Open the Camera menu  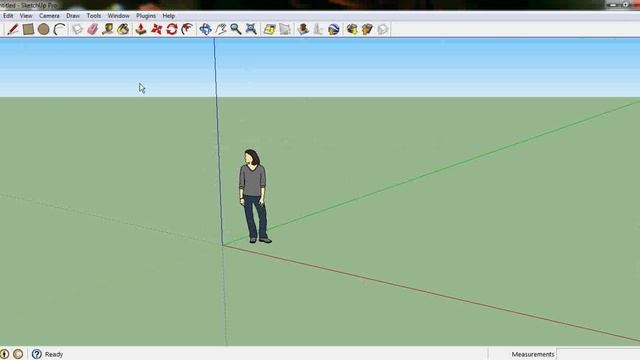click(x=49, y=16)
